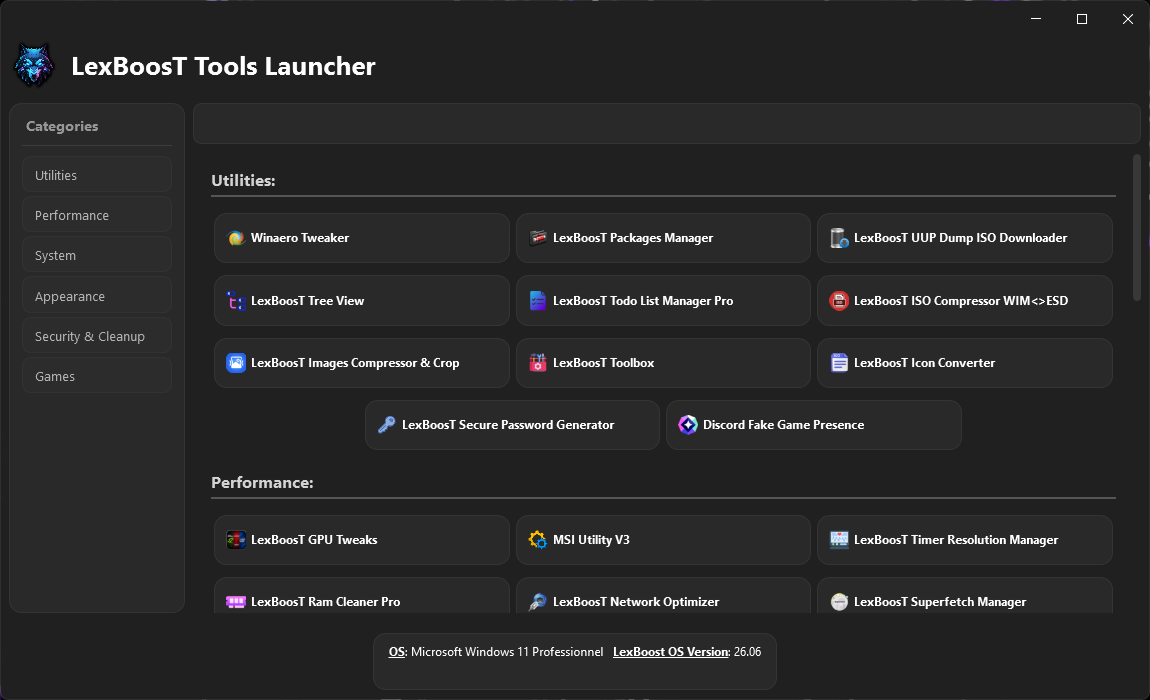
Task: Launch Winaero Tweaker
Action: [362, 238]
